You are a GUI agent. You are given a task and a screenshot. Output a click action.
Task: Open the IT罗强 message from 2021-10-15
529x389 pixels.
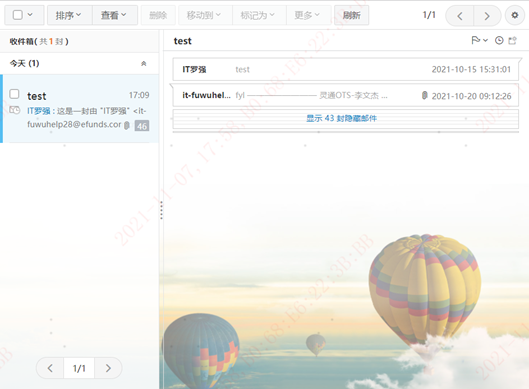coord(345,69)
